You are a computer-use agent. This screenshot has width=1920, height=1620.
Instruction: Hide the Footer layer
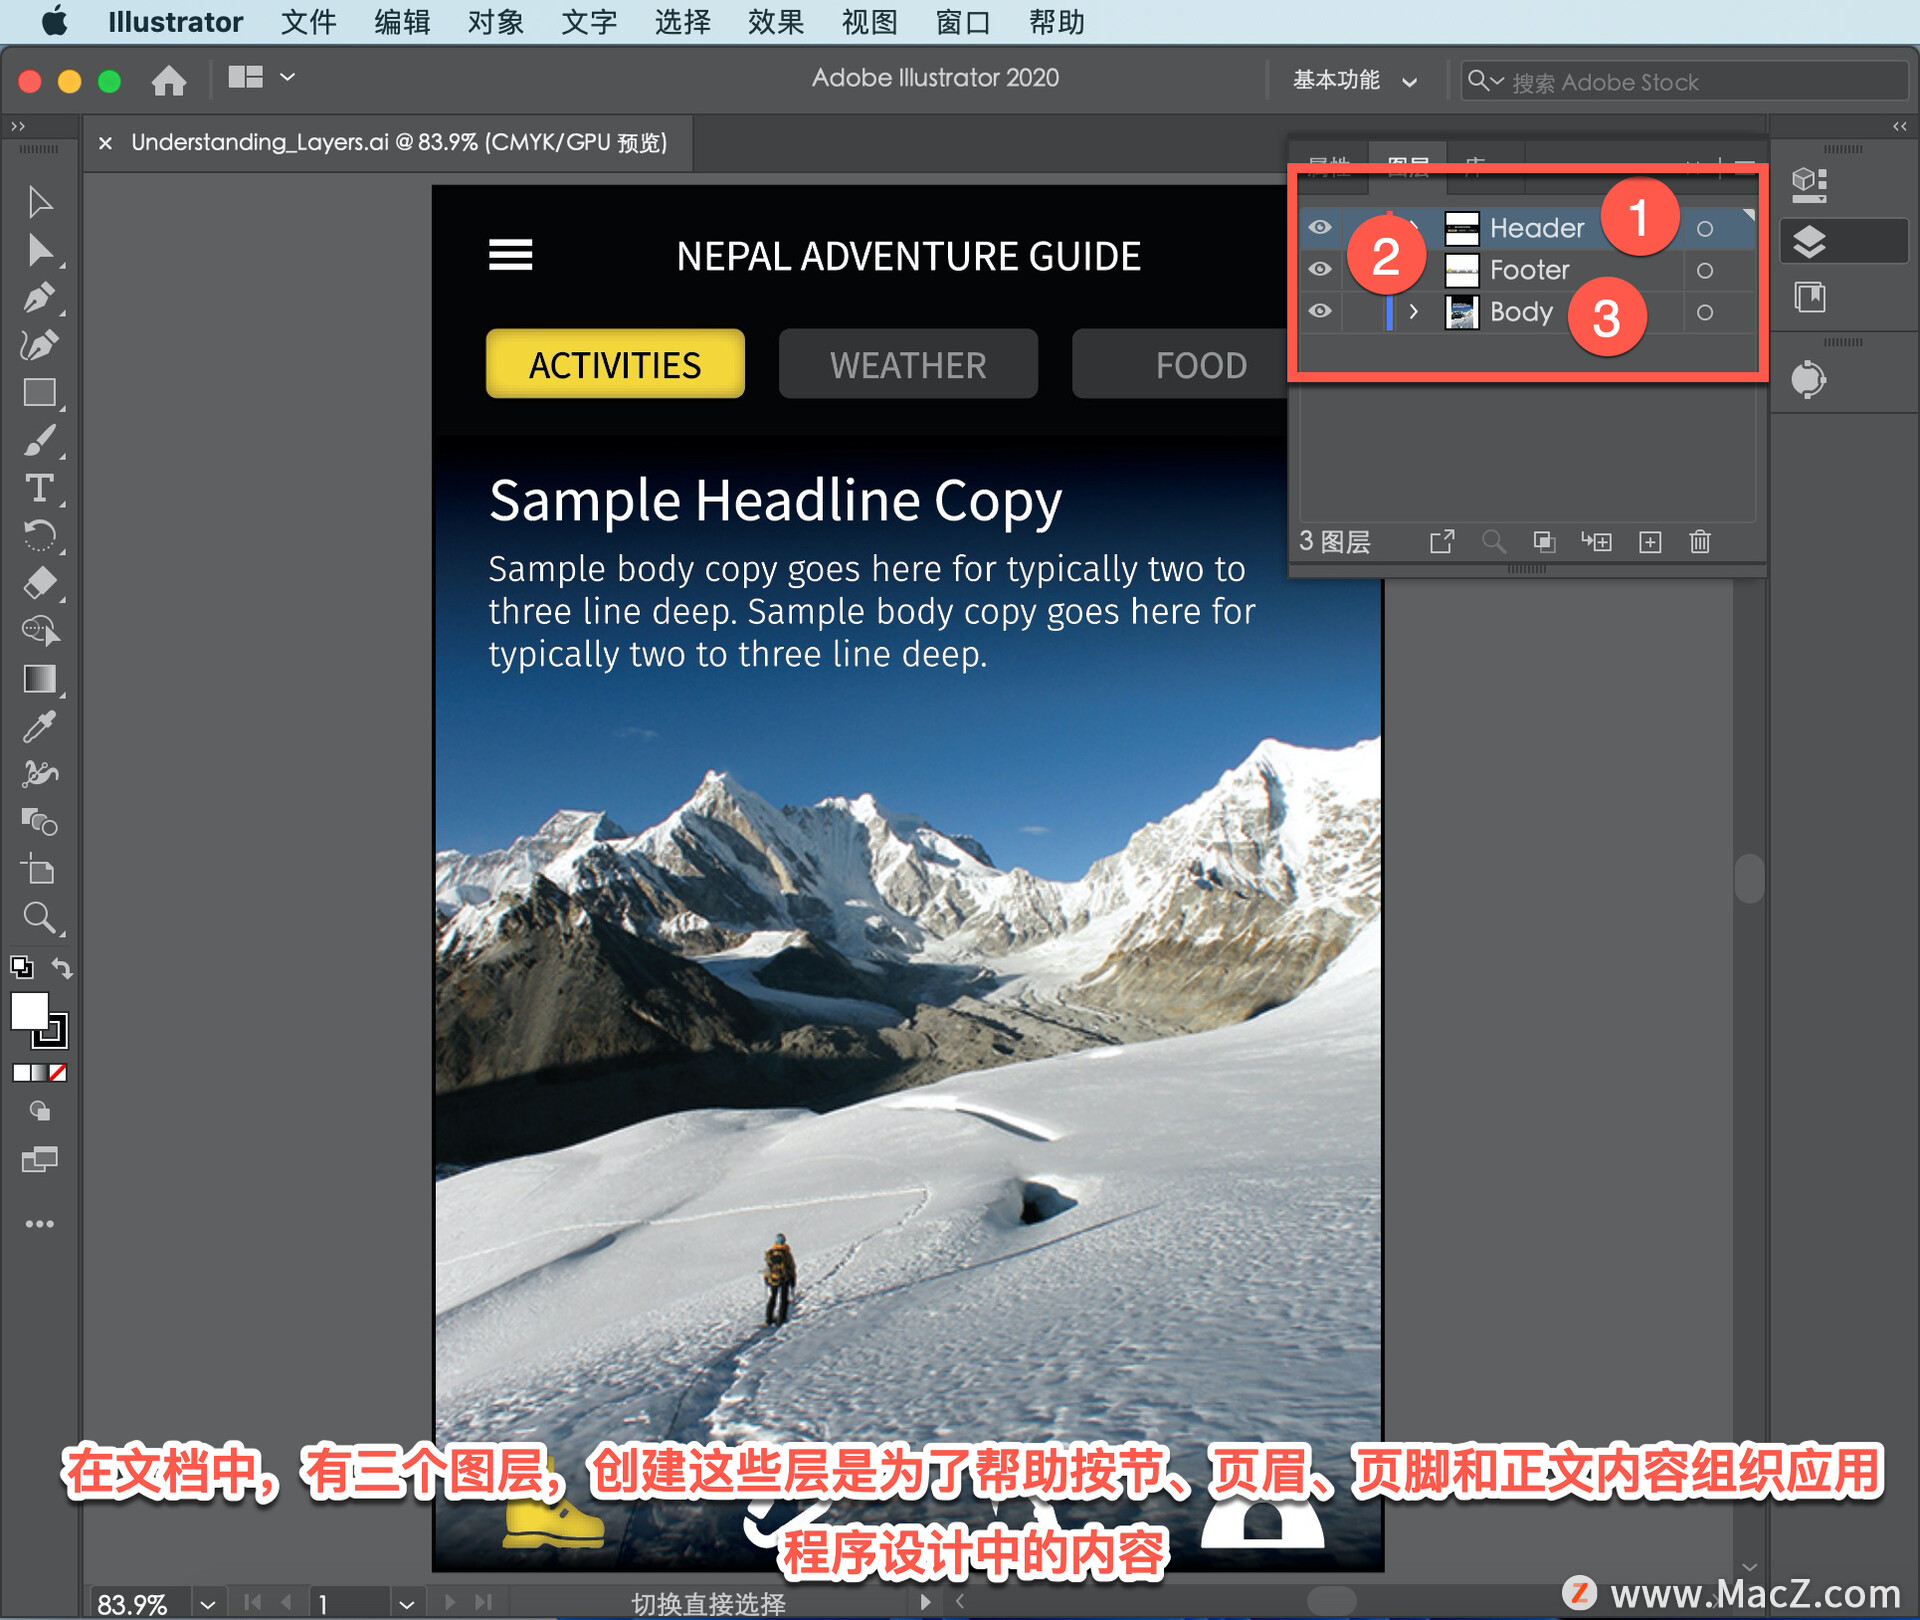(1320, 270)
